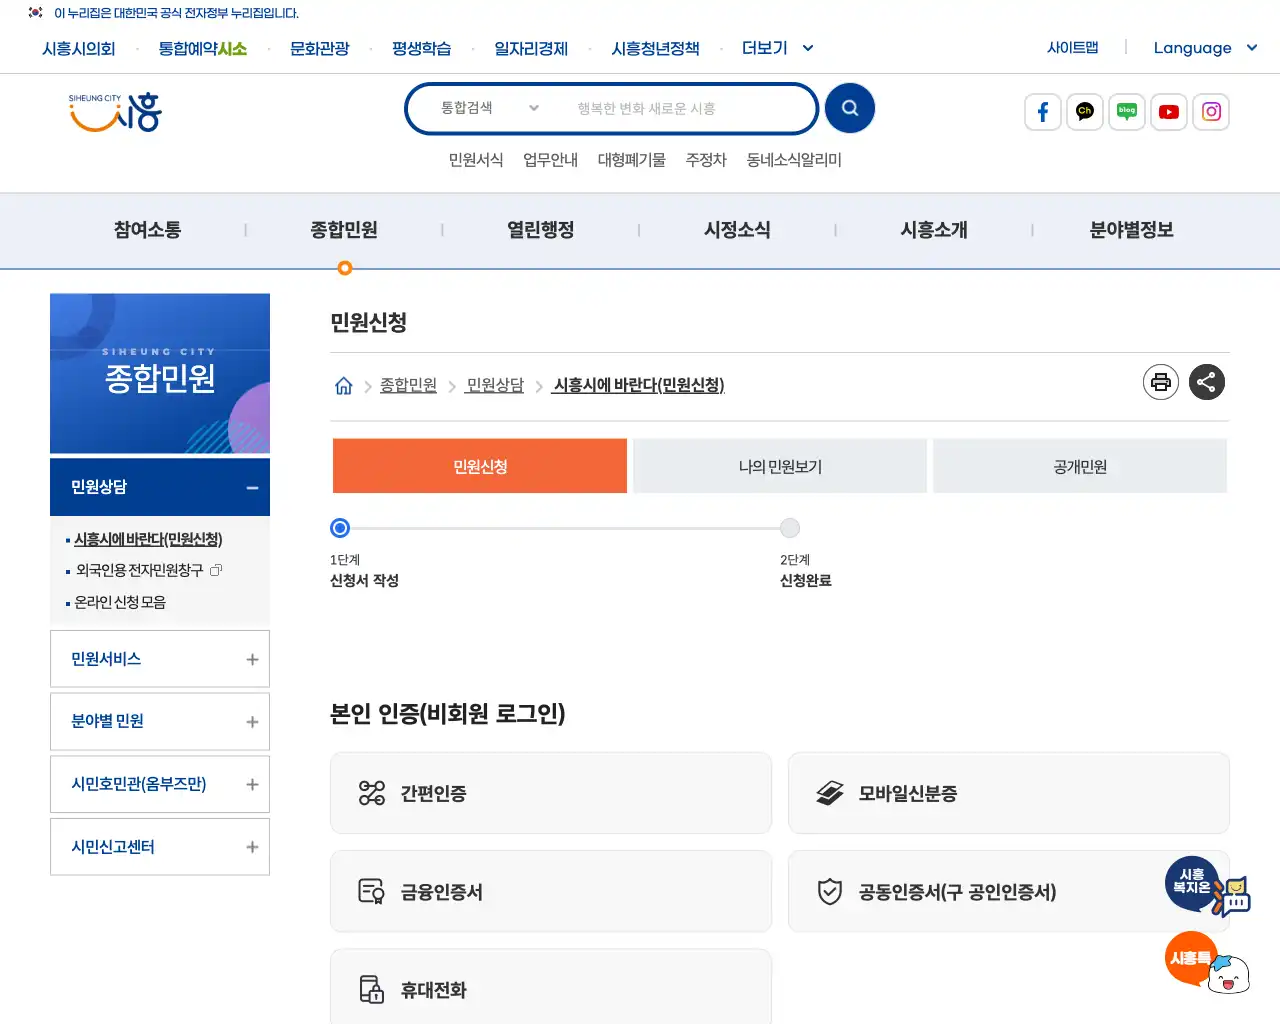Open 시흥시에 바란다(민원신청) in sidebar
Image resolution: width=1280 pixels, height=1024 pixels.
click(148, 539)
